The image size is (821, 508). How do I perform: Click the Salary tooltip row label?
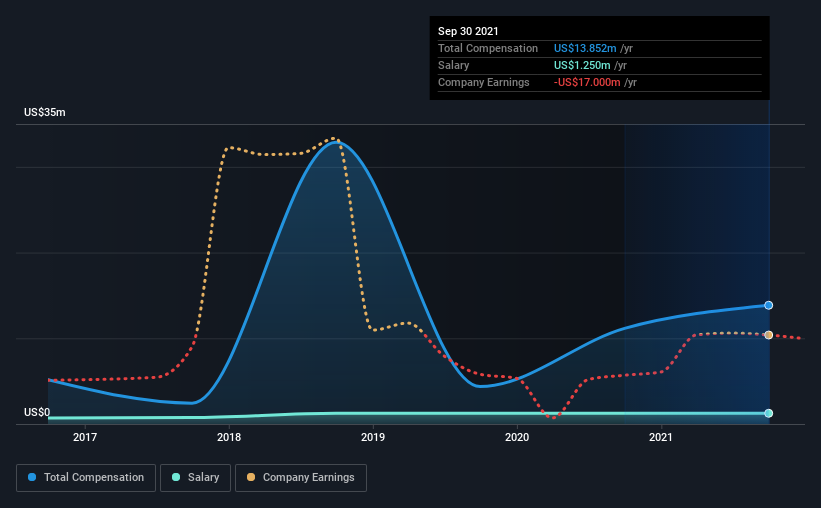[453, 65]
